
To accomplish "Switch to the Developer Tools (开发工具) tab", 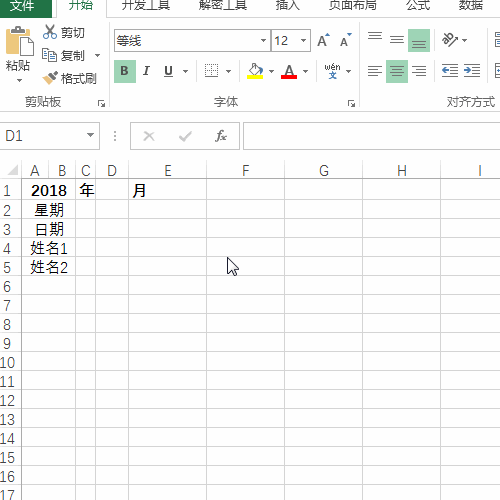I will point(146,5).
